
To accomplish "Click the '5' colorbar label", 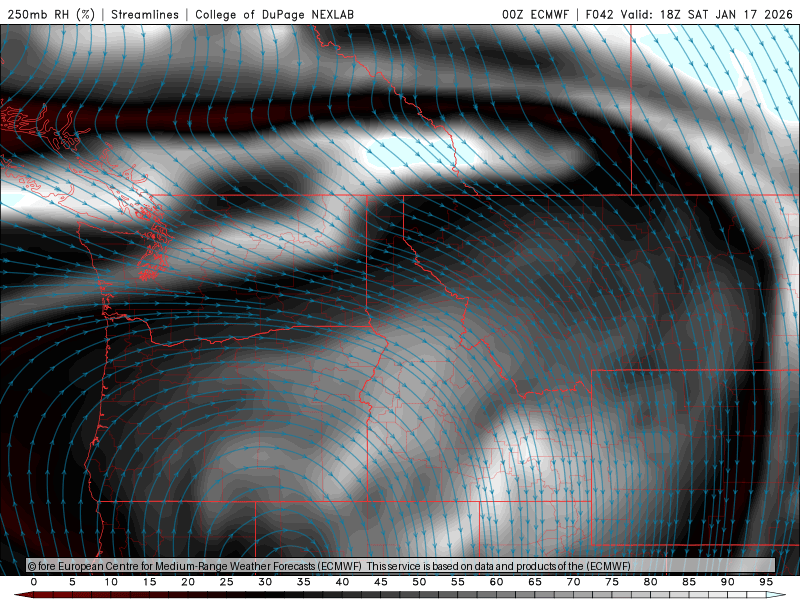I will 72,582.
